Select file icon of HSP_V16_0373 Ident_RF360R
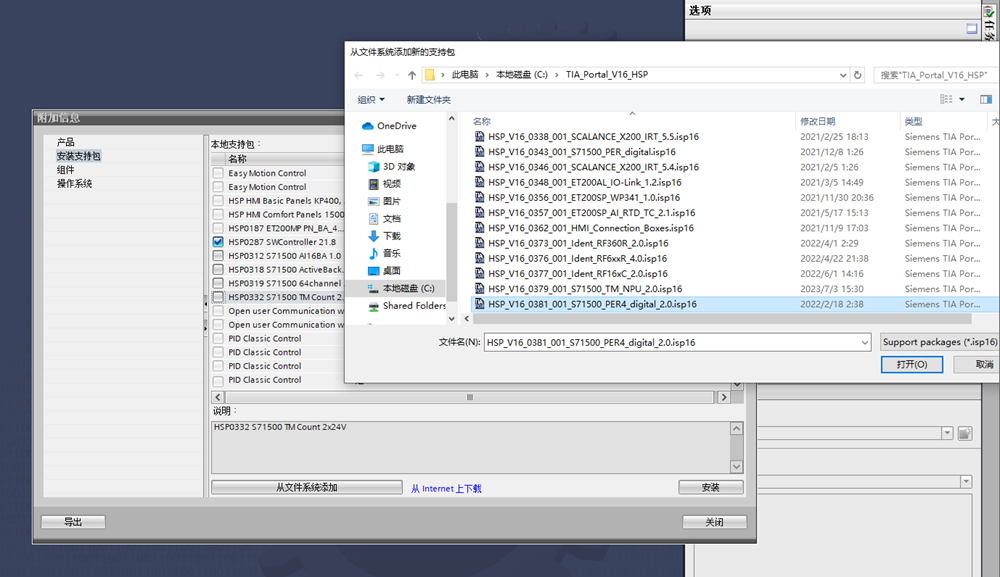1000x577 pixels. click(x=480, y=243)
